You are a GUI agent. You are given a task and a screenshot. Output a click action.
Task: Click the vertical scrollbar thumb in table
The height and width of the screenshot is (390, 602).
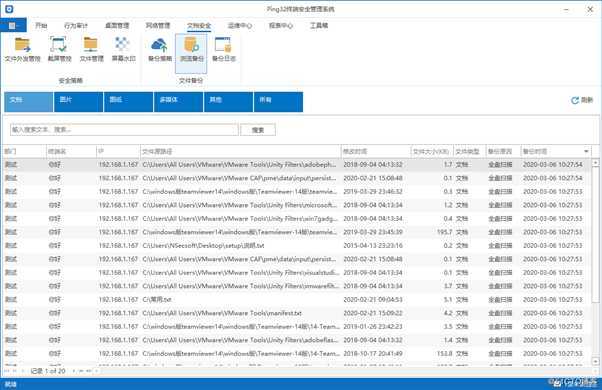tap(595, 234)
